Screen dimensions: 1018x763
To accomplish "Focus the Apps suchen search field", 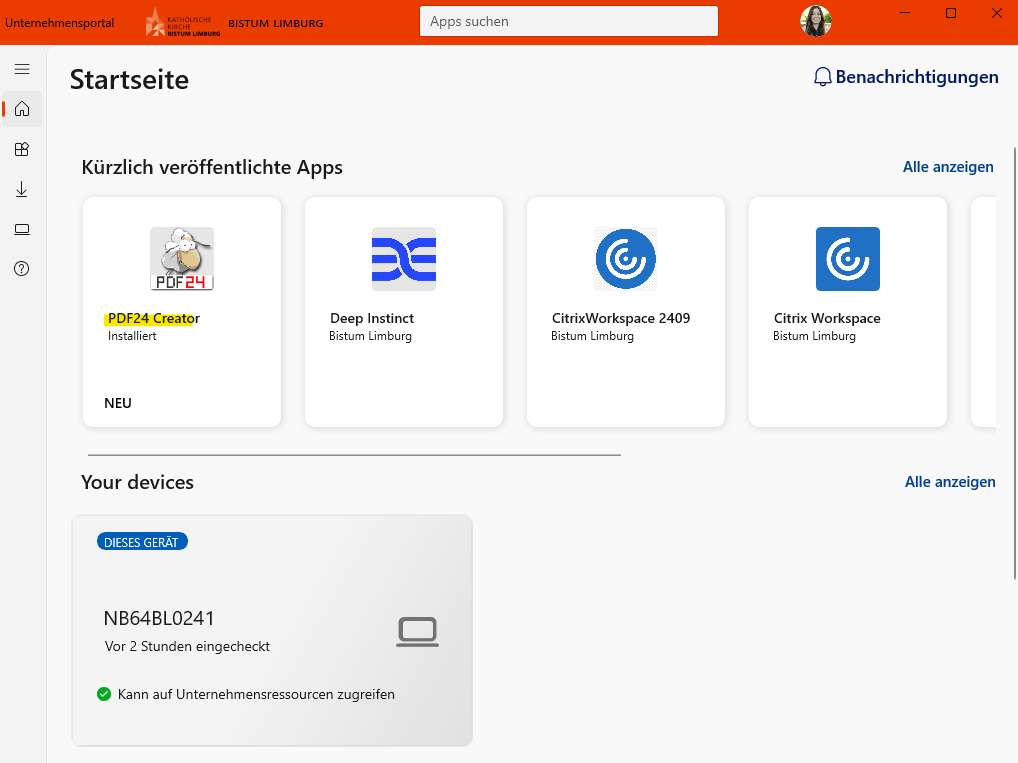I will 569,21.
